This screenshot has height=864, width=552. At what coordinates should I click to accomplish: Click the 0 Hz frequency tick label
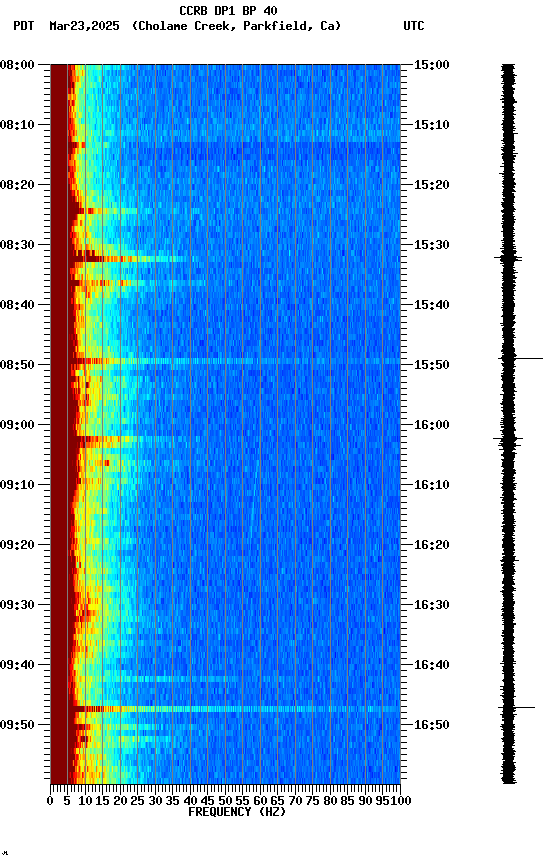pos(50,801)
